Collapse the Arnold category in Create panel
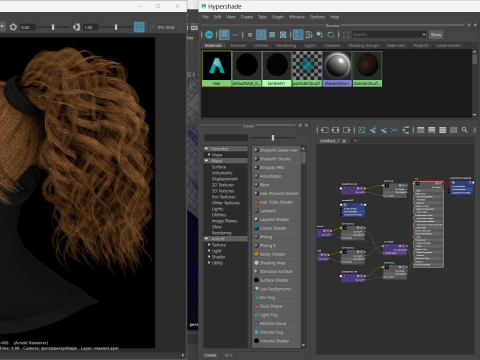This screenshot has width=480, height=360. coord(206,239)
